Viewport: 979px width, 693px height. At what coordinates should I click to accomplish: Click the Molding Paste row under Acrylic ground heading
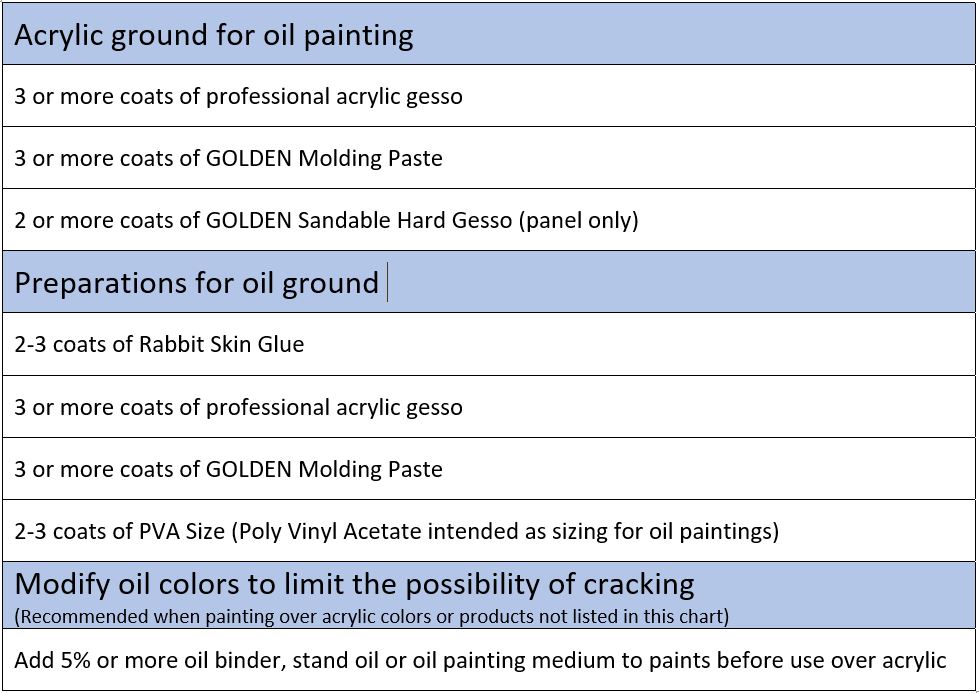(x=228, y=159)
